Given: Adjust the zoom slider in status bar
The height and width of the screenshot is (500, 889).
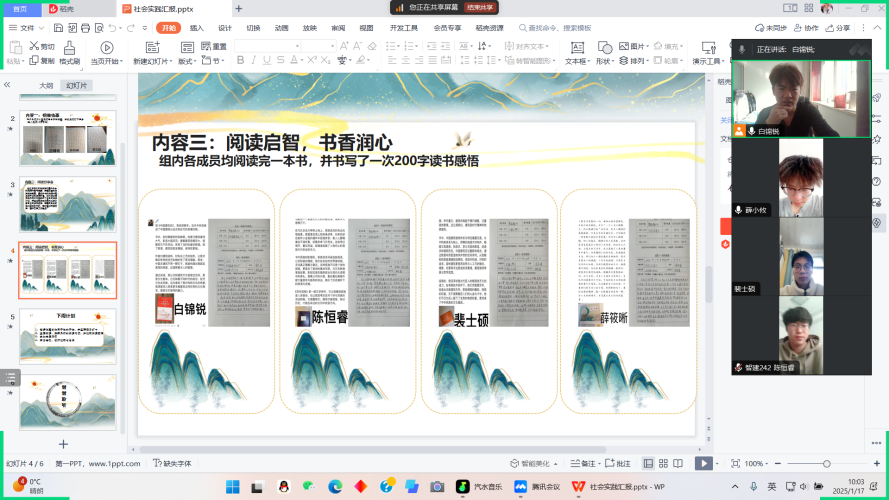Looking at the screenshot, I should [825, 464].
